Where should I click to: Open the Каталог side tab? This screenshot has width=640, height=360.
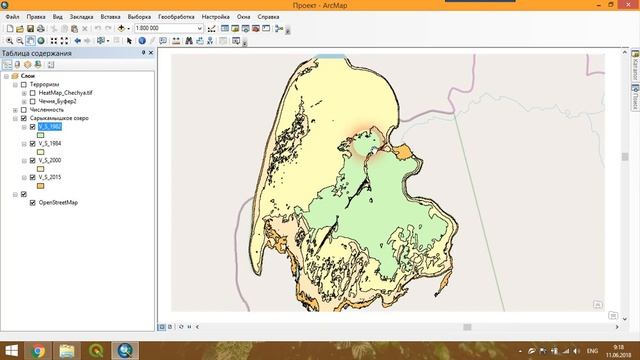point(635,65)
